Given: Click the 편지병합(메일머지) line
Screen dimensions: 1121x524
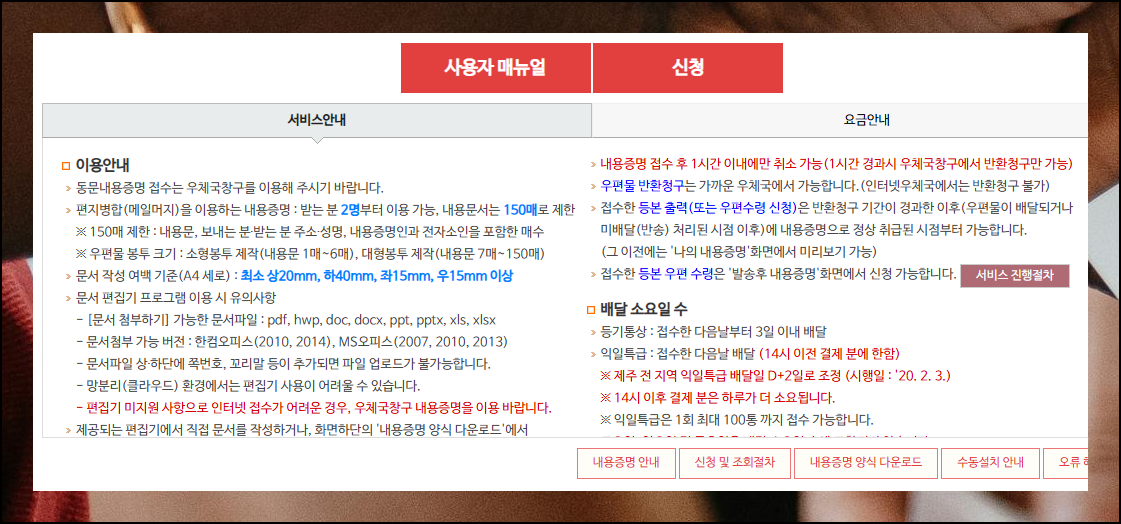Looking at the screenshot, I should (325, 210).
